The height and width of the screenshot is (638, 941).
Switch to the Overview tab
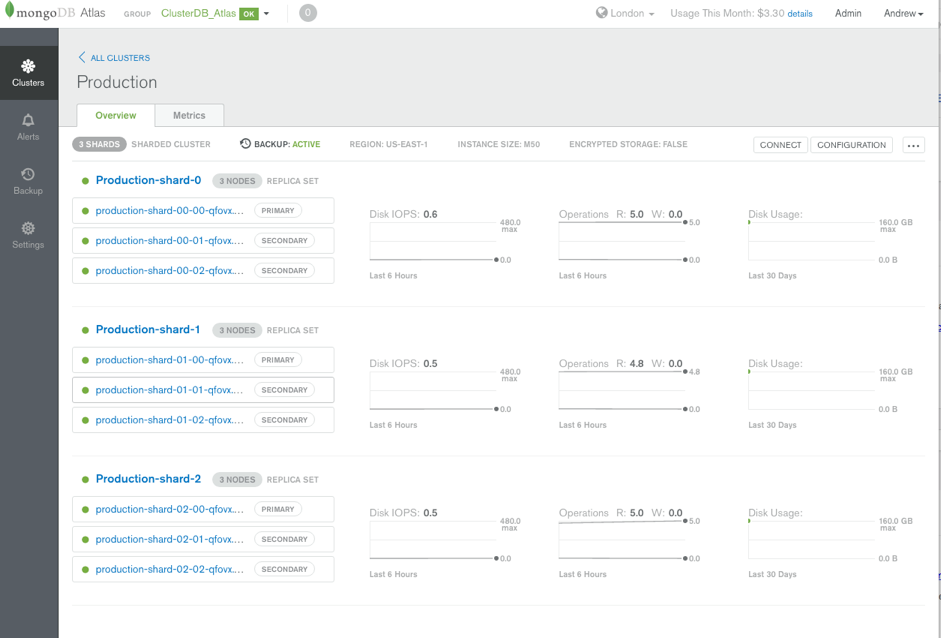pos(116,115)
